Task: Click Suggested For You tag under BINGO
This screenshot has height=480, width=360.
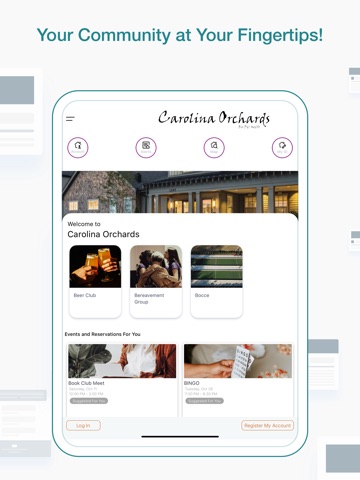Action: coord(205,401)
